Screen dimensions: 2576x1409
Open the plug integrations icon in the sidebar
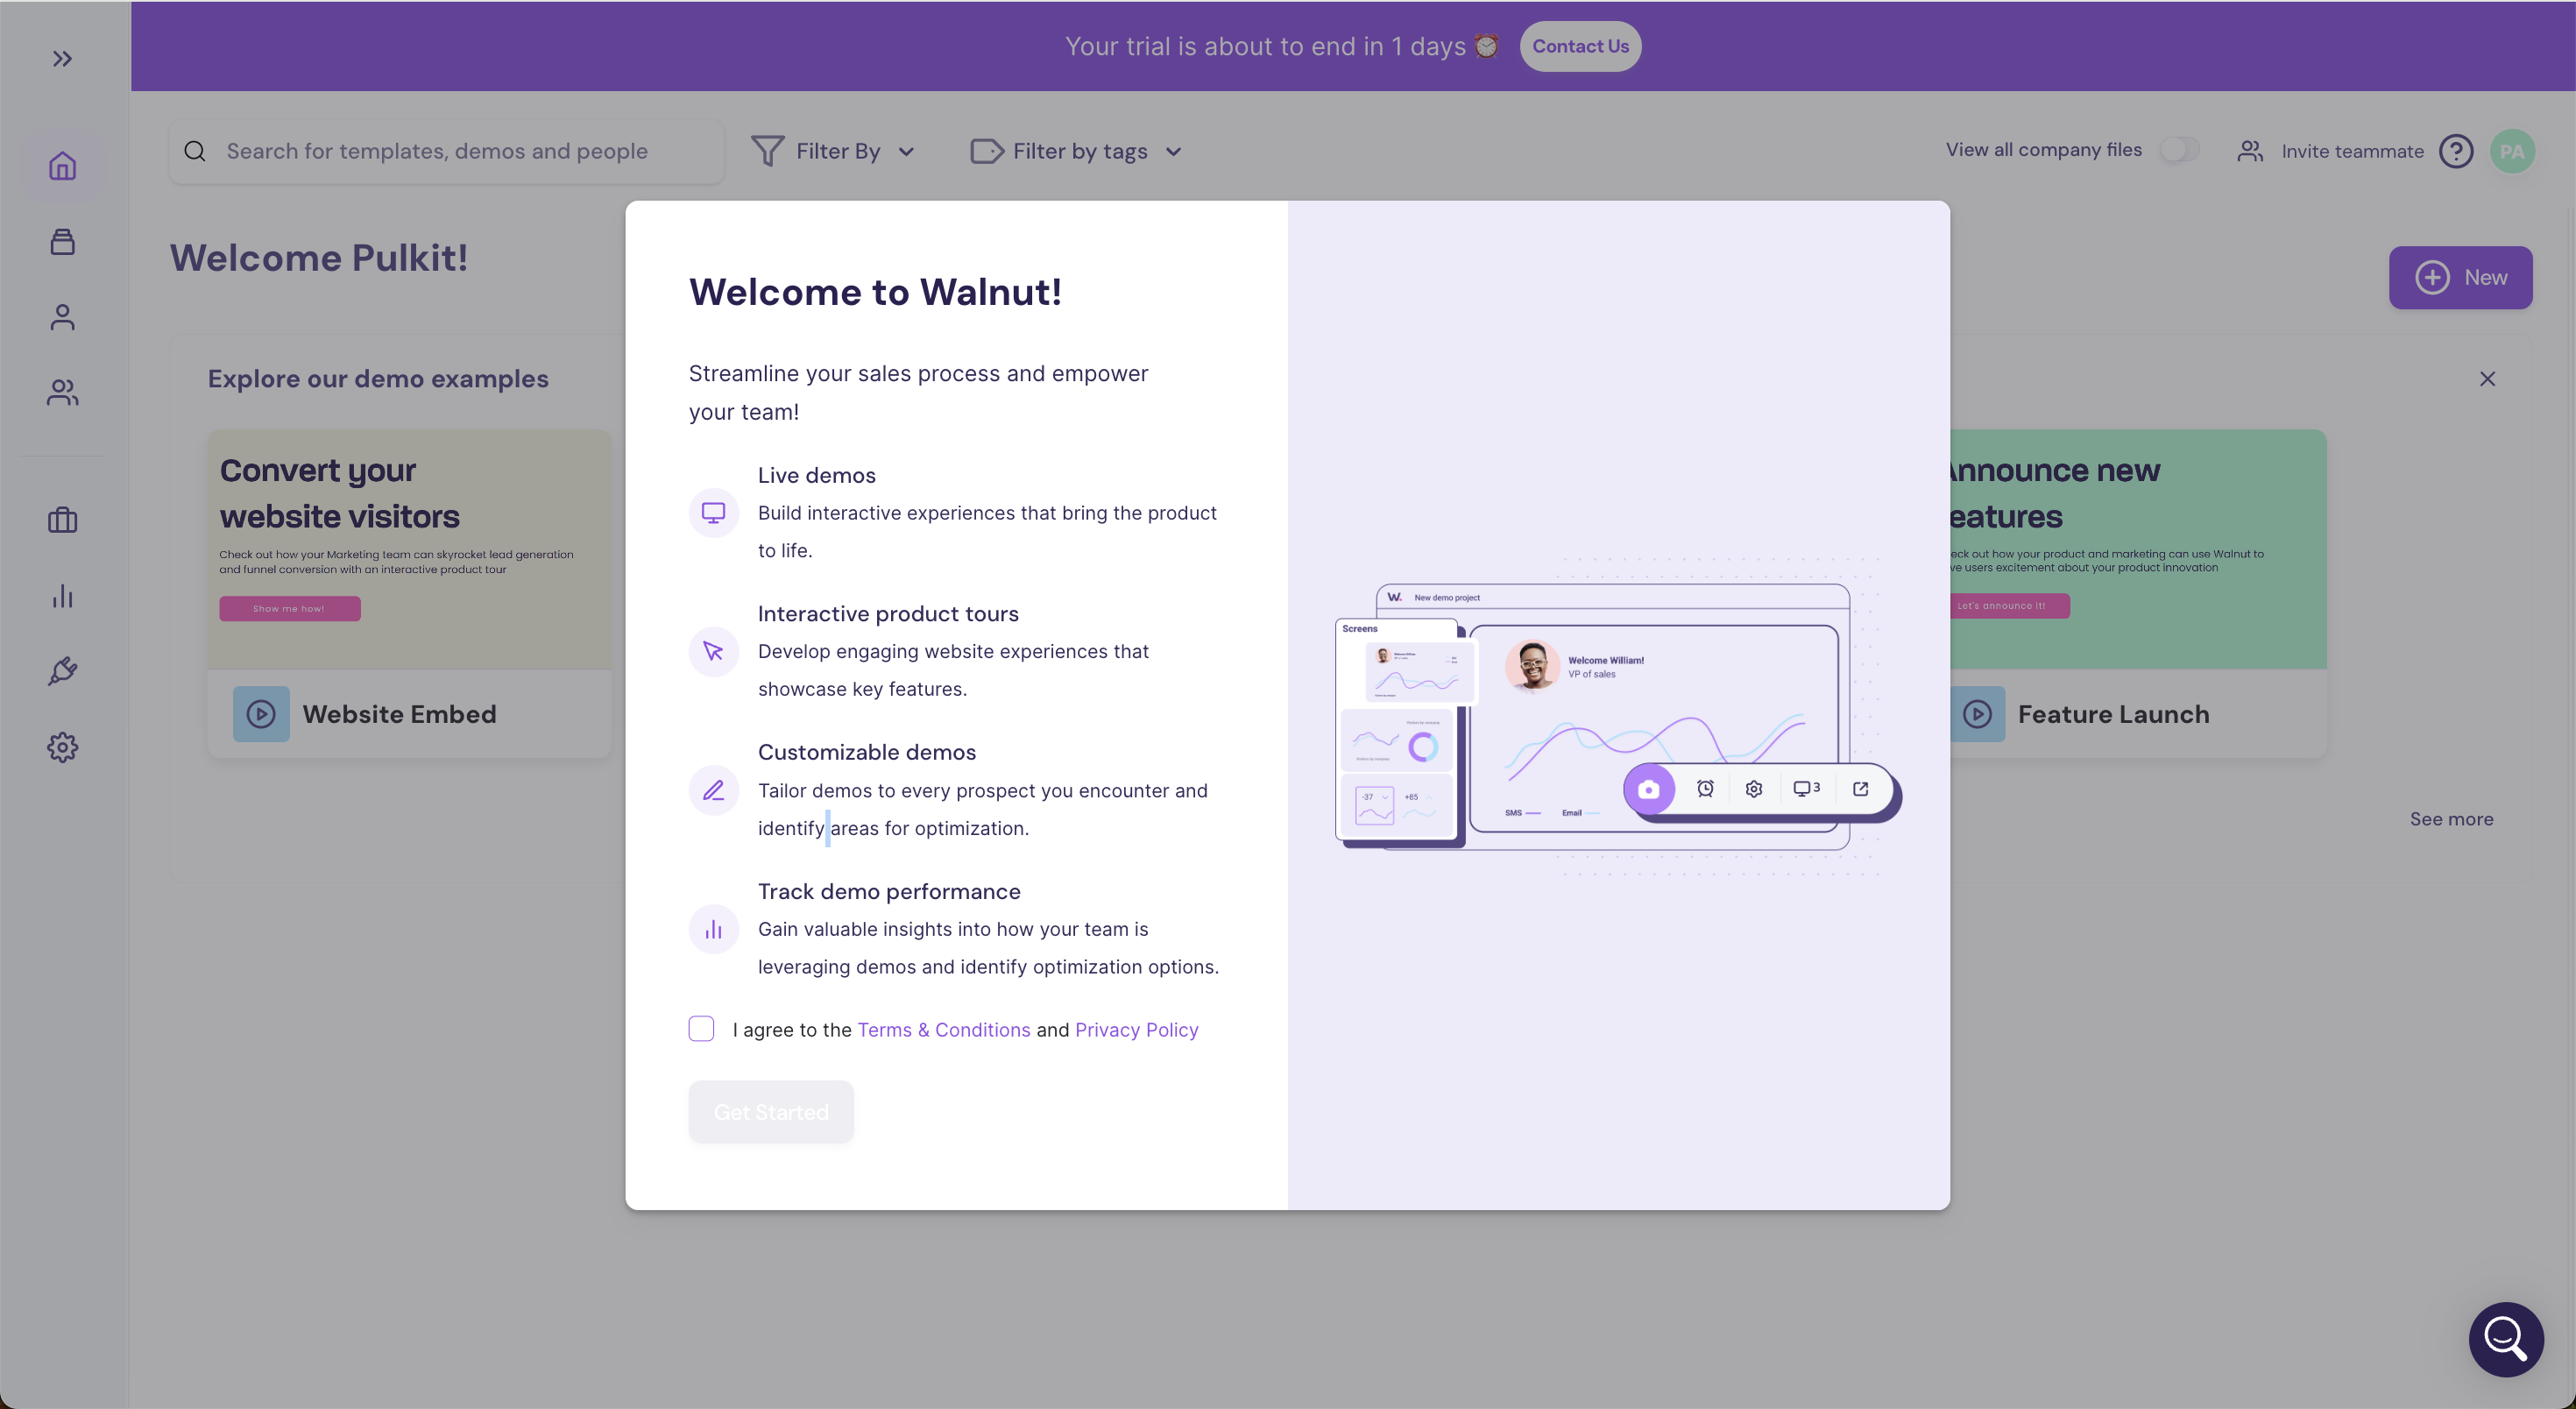tap(62, 671)
